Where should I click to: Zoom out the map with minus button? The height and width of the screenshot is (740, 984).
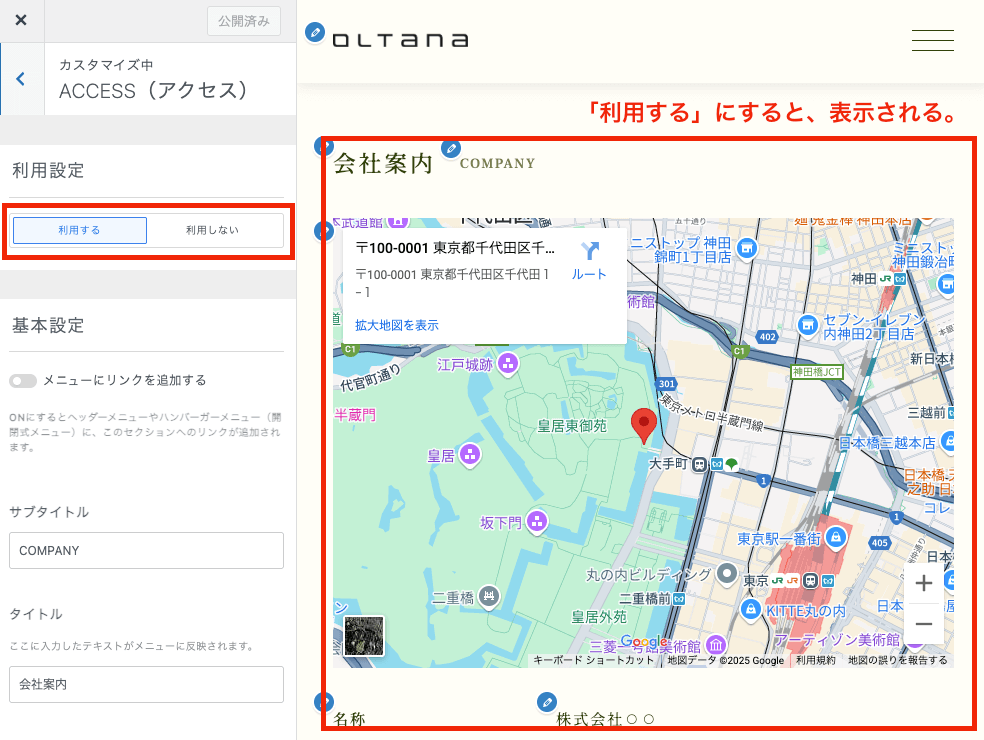point(924,624)
